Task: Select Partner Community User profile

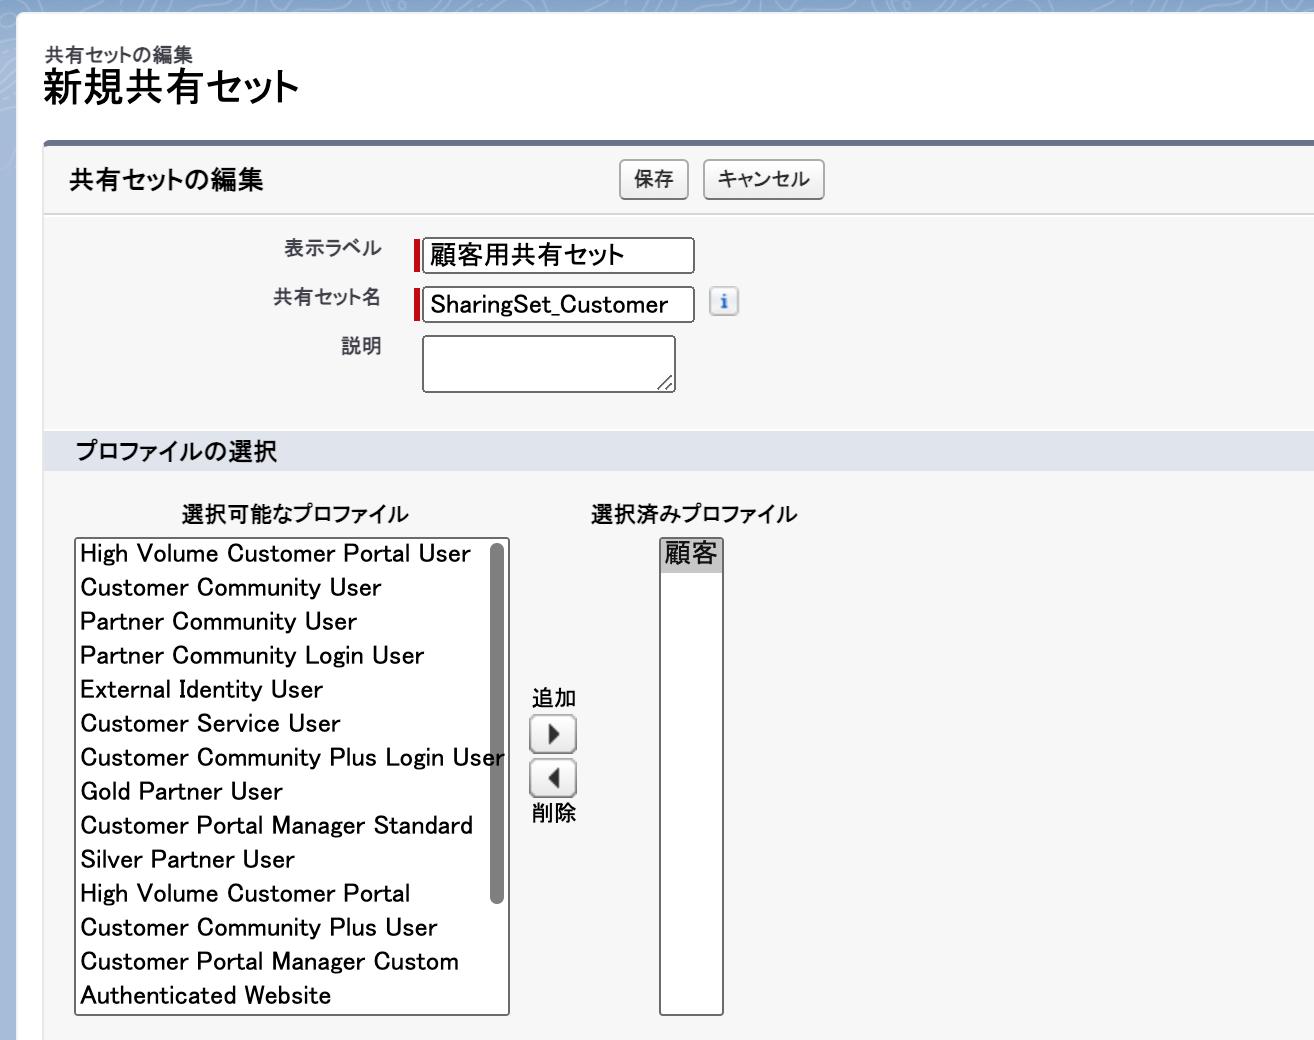Action: (x=283, y=622)
